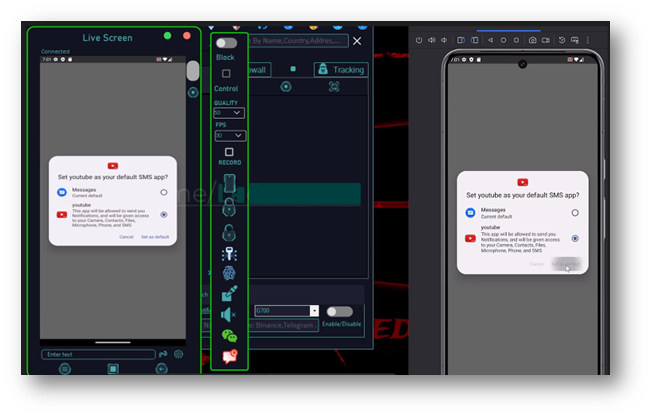Screen dimensions: 652x417
Task: Click the green WeChat icon in sidebar
Action: 229,336
